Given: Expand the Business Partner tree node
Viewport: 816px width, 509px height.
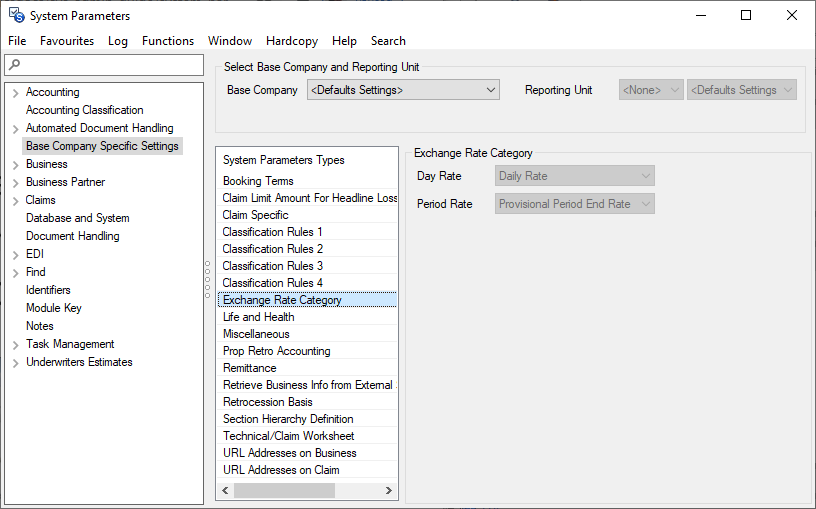Looking at the screenshot, I should pos(15,183).
